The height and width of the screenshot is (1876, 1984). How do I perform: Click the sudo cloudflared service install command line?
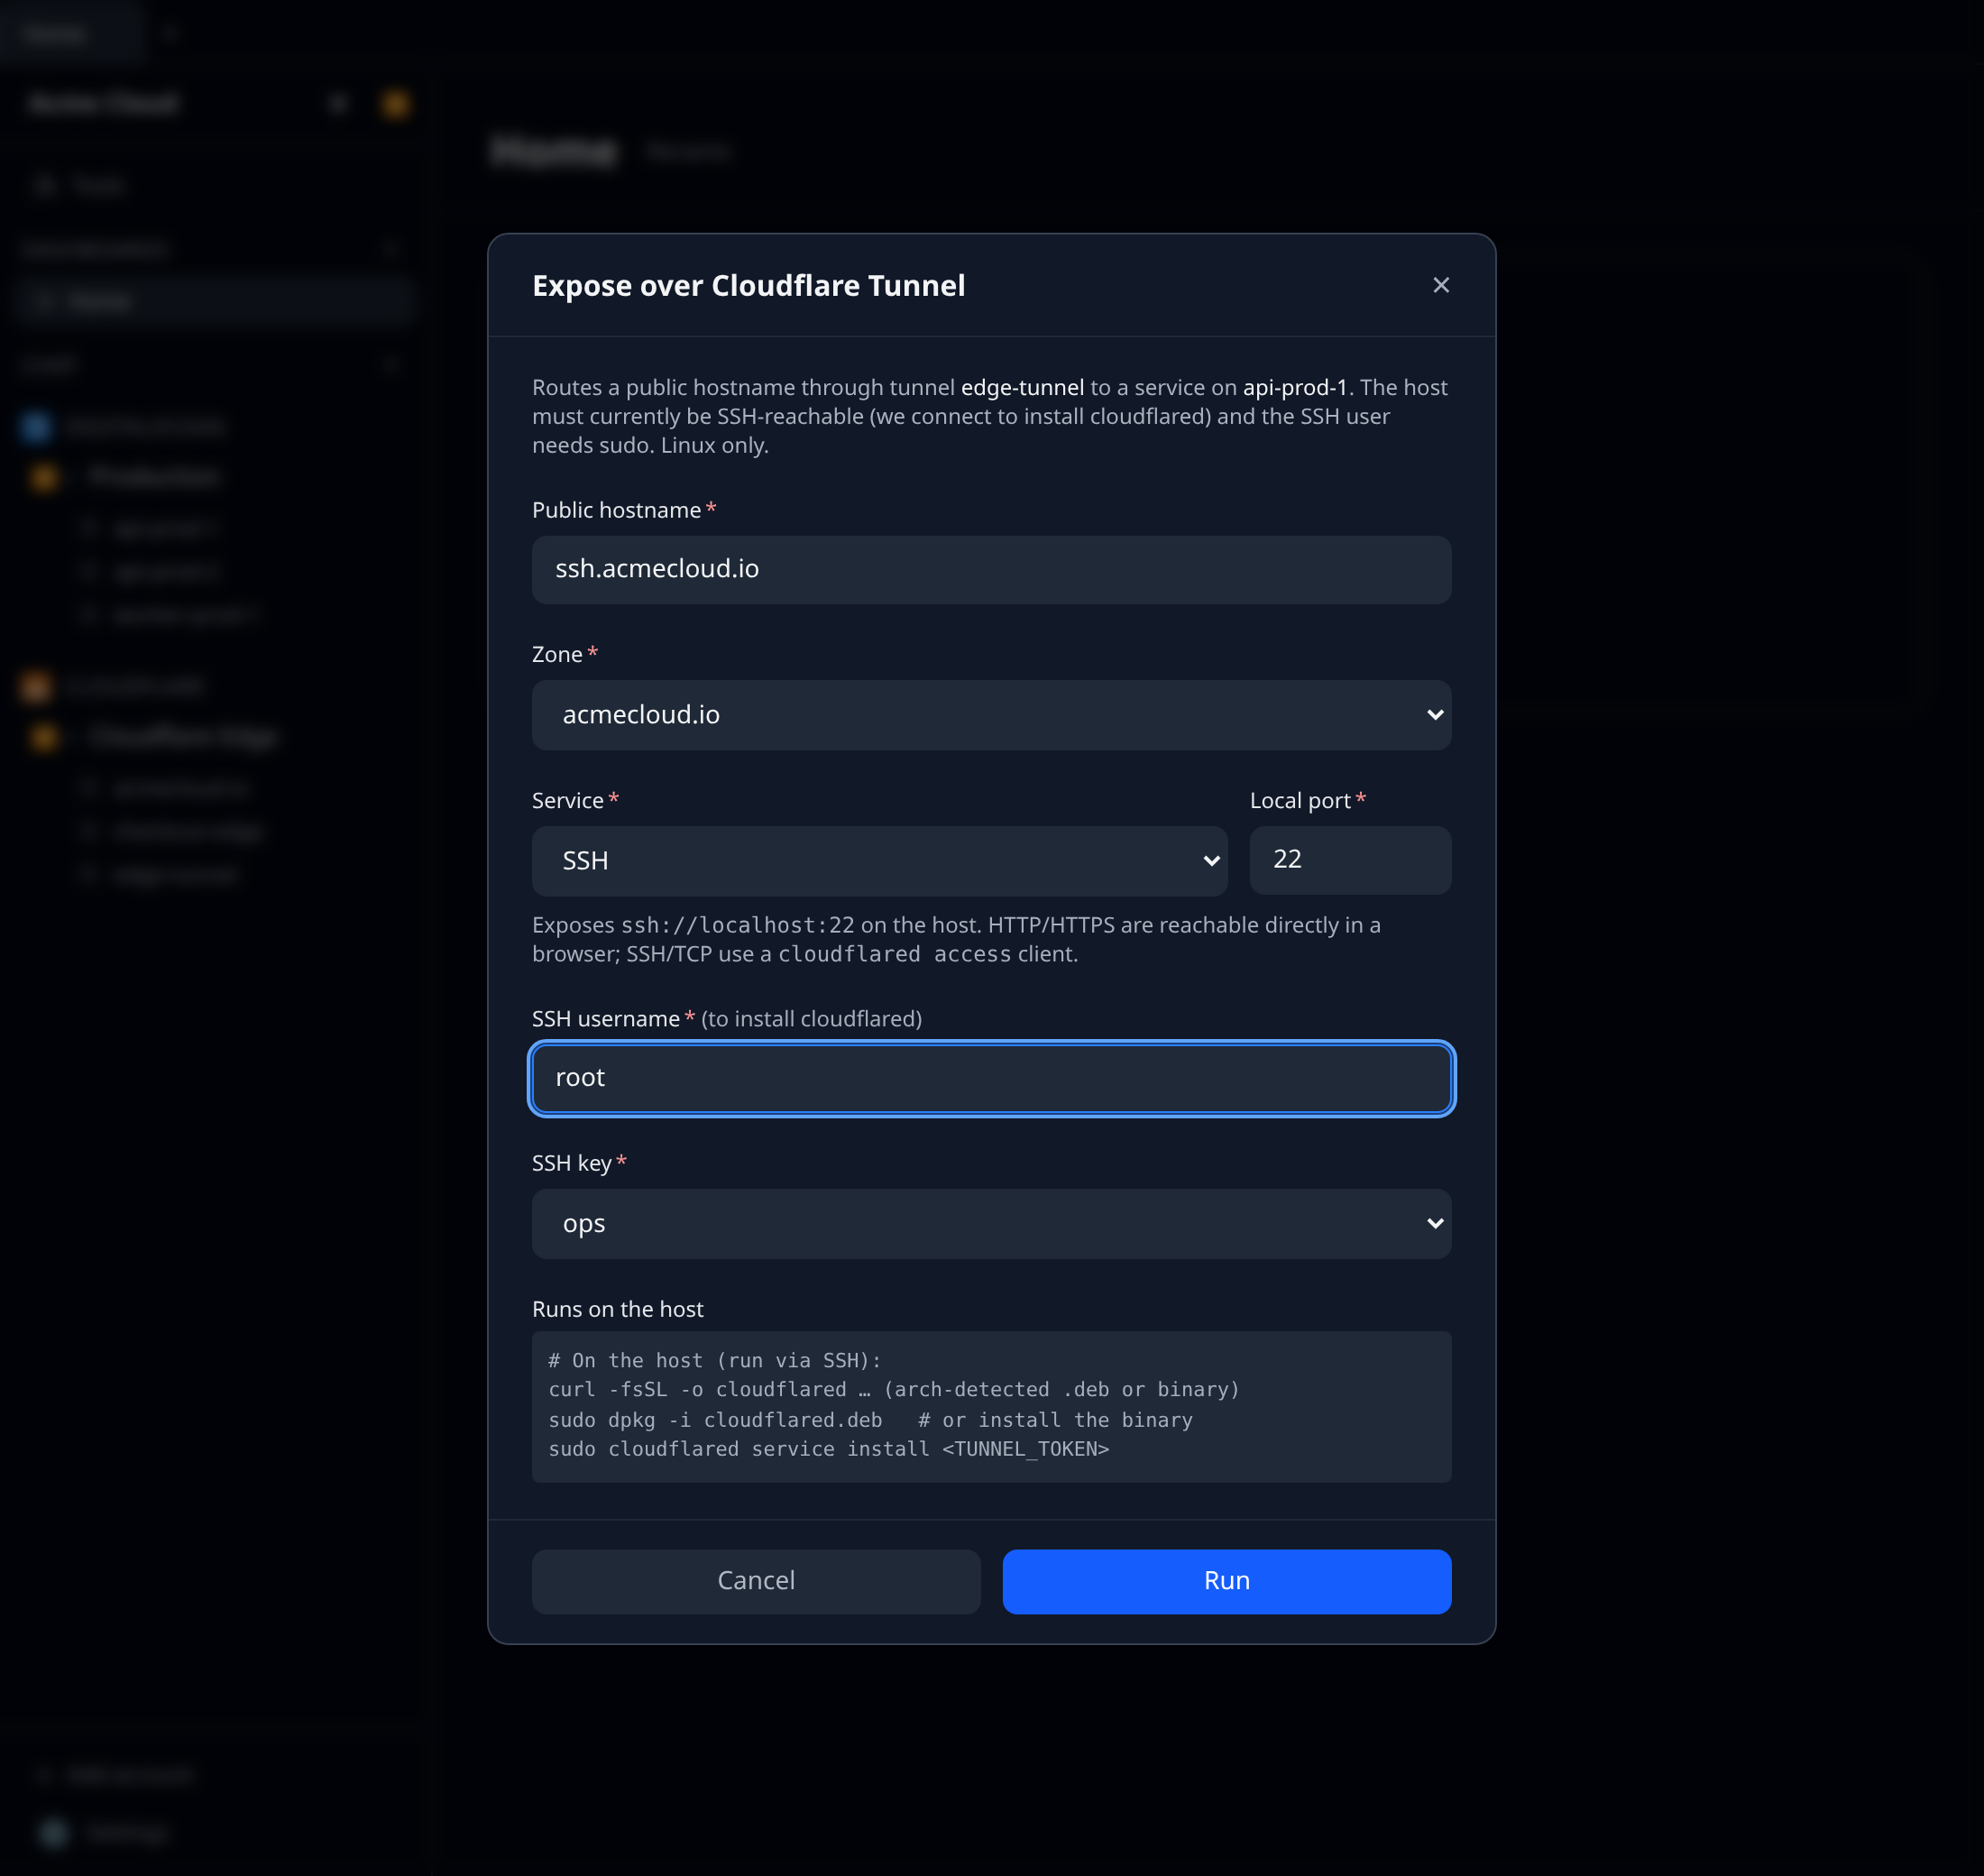[x=828, y=1449]
